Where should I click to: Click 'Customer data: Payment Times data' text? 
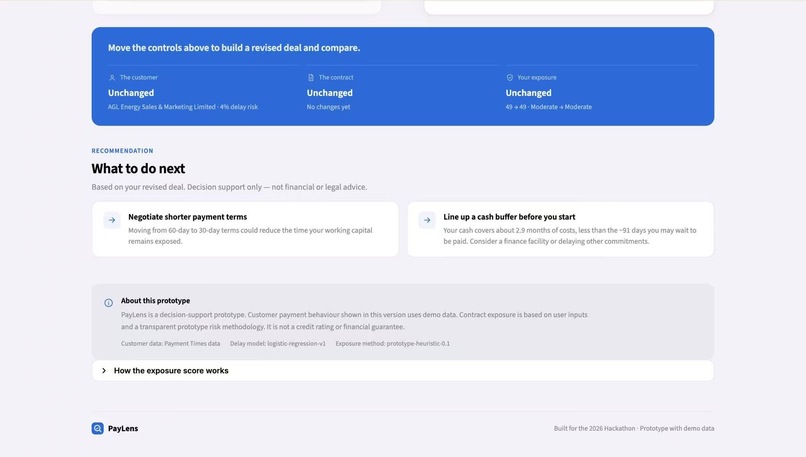pos(171,343)
